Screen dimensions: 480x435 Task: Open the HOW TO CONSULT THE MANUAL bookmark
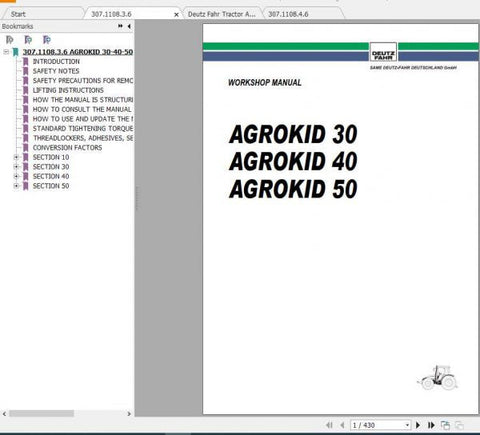pyautogui.click(x=82, y=109)
